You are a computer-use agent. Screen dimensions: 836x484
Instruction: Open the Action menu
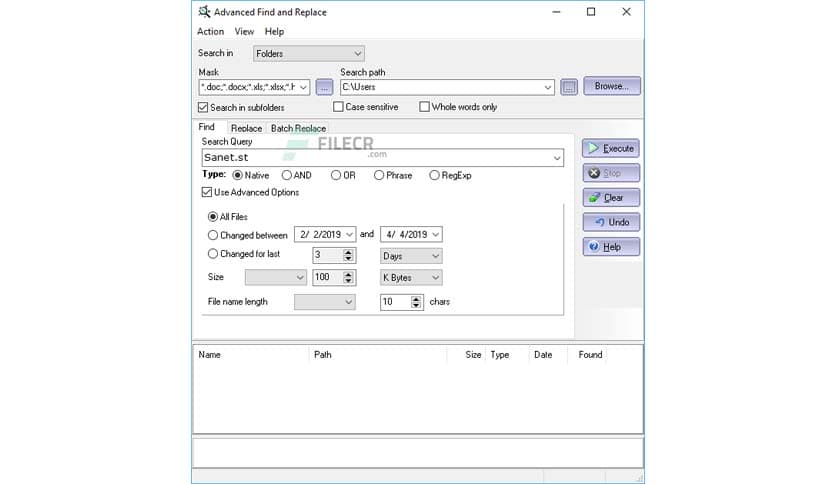click(211, 31)
